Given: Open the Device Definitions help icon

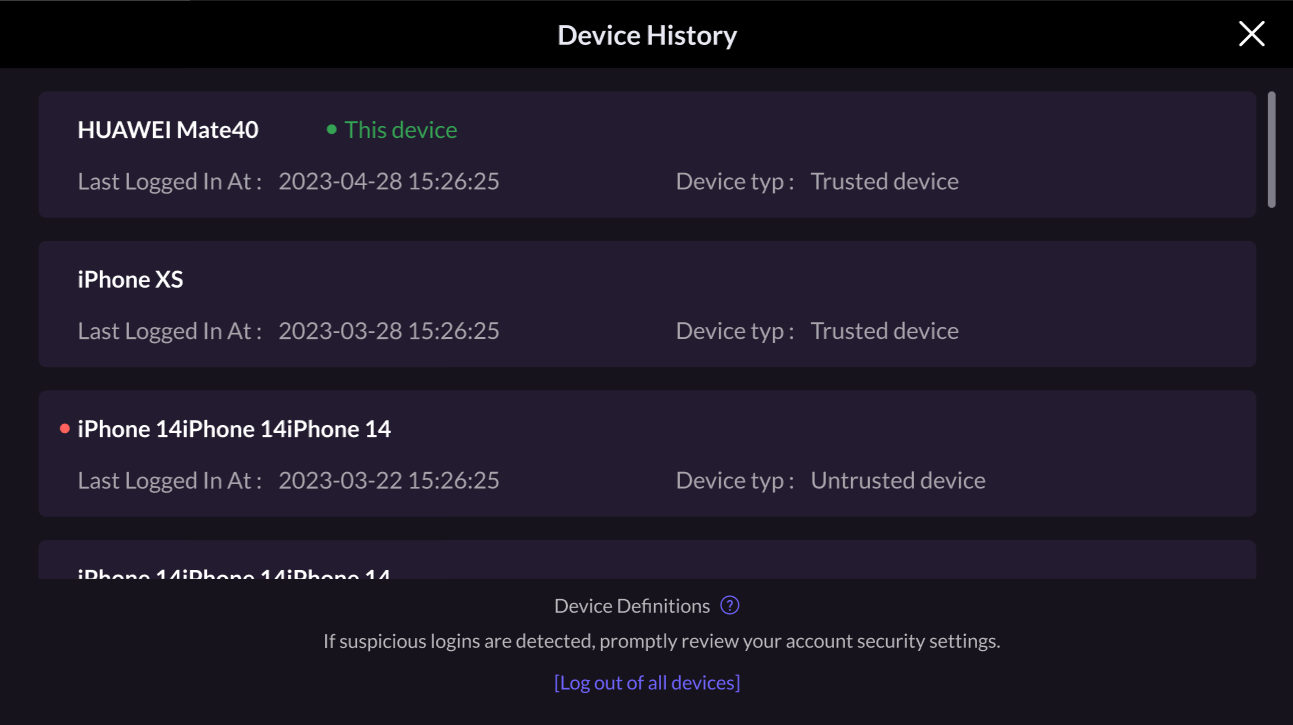Looking at the screenshot, I should (729, 605).
